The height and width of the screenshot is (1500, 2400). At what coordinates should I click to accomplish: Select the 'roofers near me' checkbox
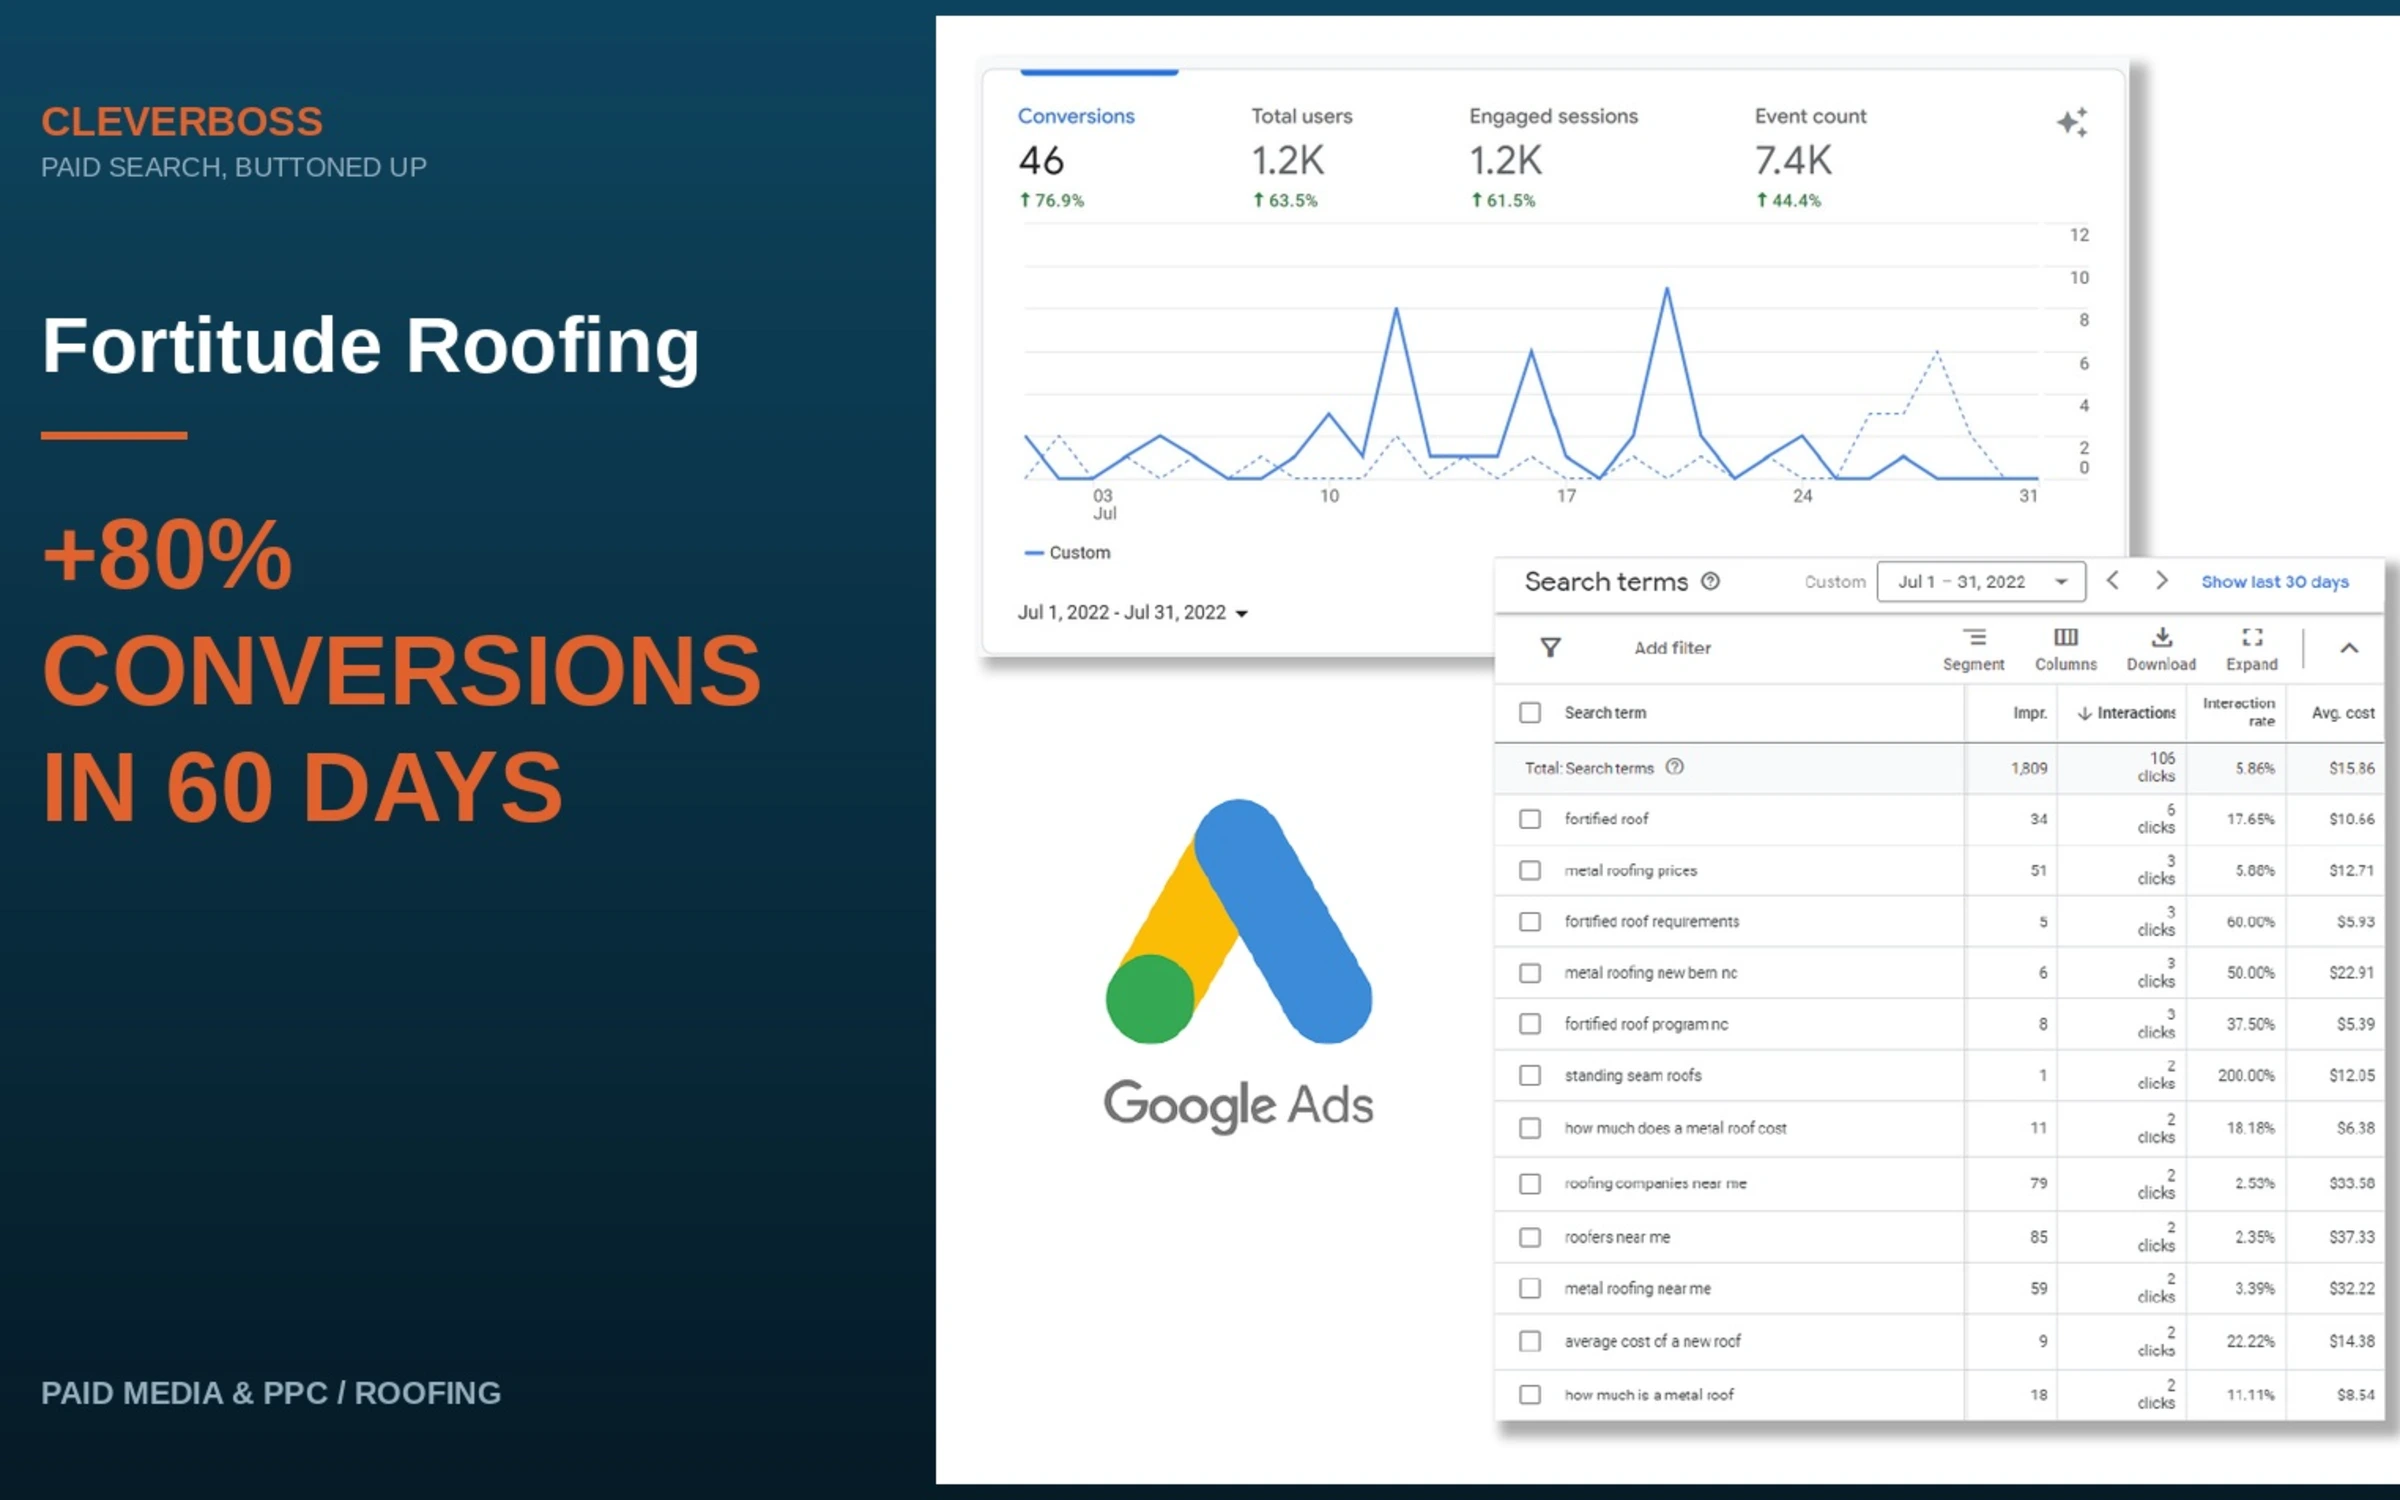(x=1530, y=1237)
